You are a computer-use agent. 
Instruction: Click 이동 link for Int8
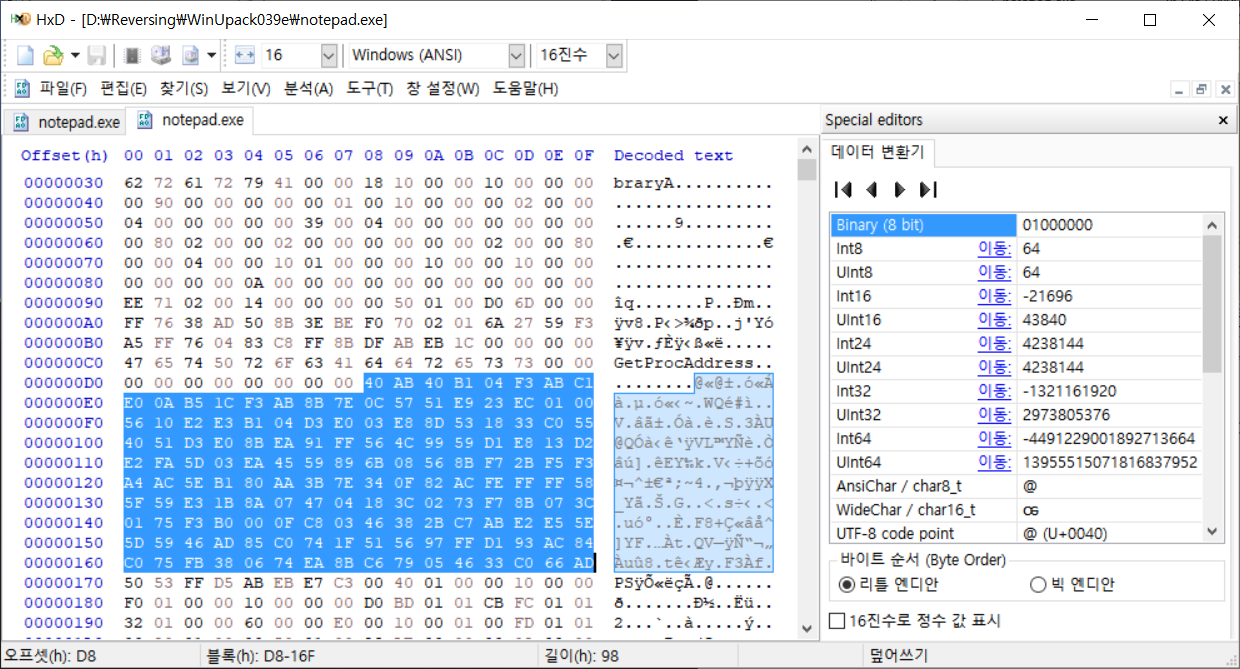[x=994, y=249]
